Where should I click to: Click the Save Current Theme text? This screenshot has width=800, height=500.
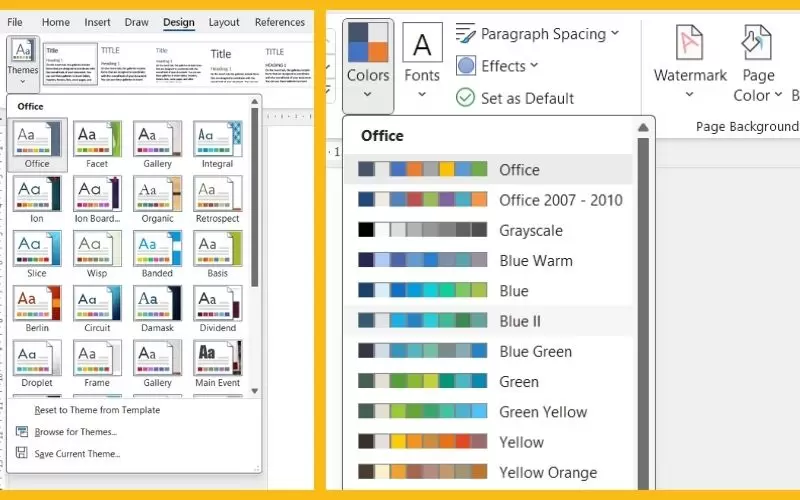[77, 453]
